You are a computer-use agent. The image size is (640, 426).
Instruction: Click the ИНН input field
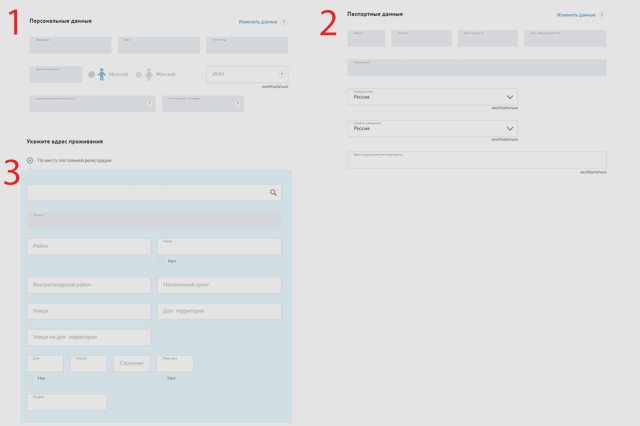247,74
